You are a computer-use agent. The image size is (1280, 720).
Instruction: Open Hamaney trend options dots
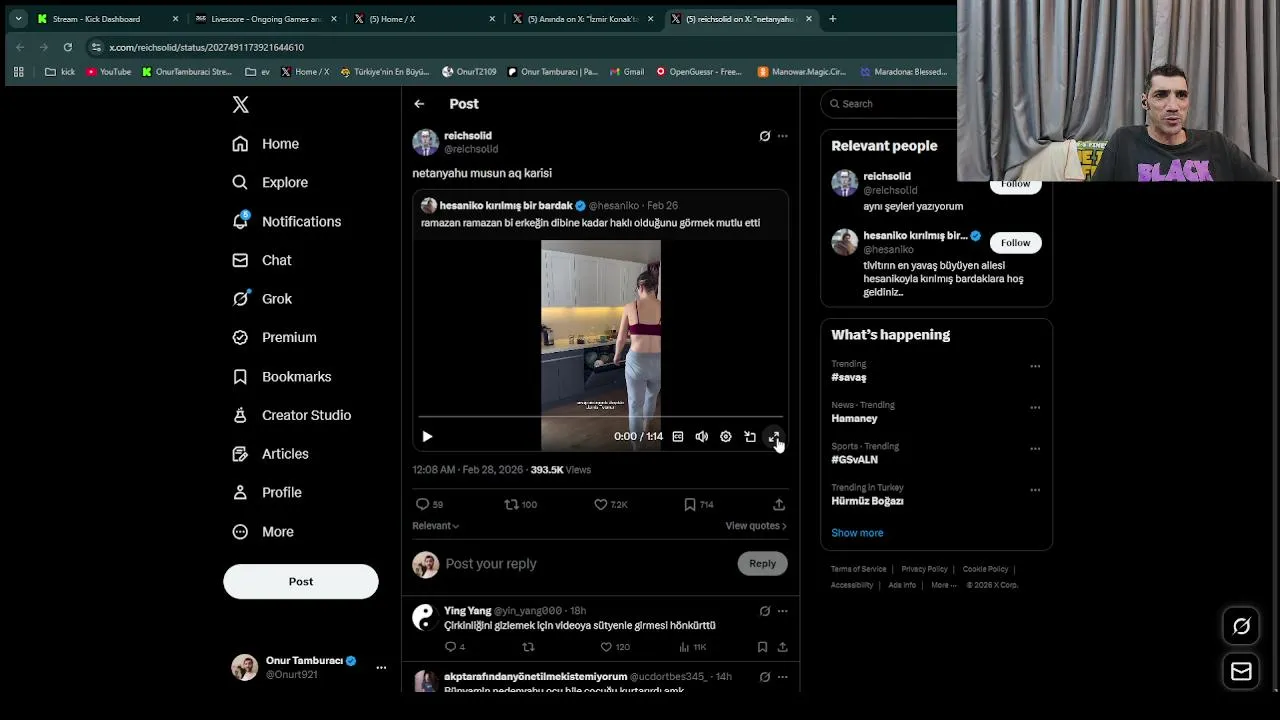click(x=1035, y=407)
